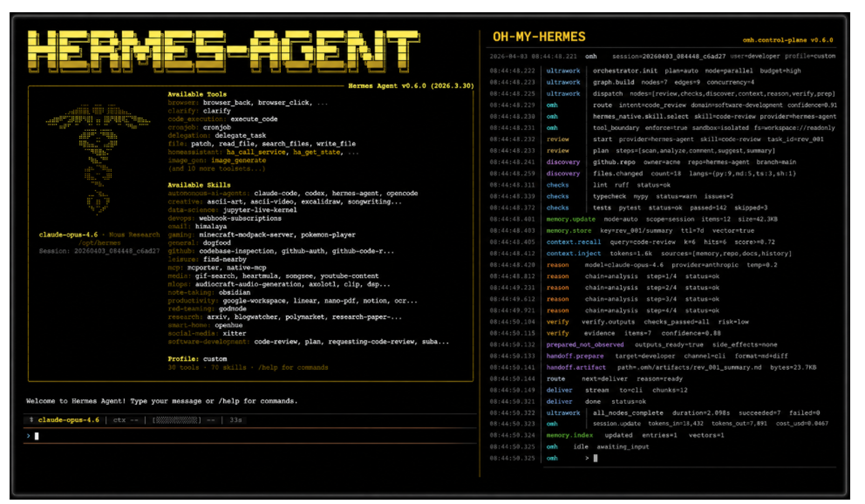Click the Hermes Agent message input prompt
Viewport: 865px width, 504px height.
[251, 436]
